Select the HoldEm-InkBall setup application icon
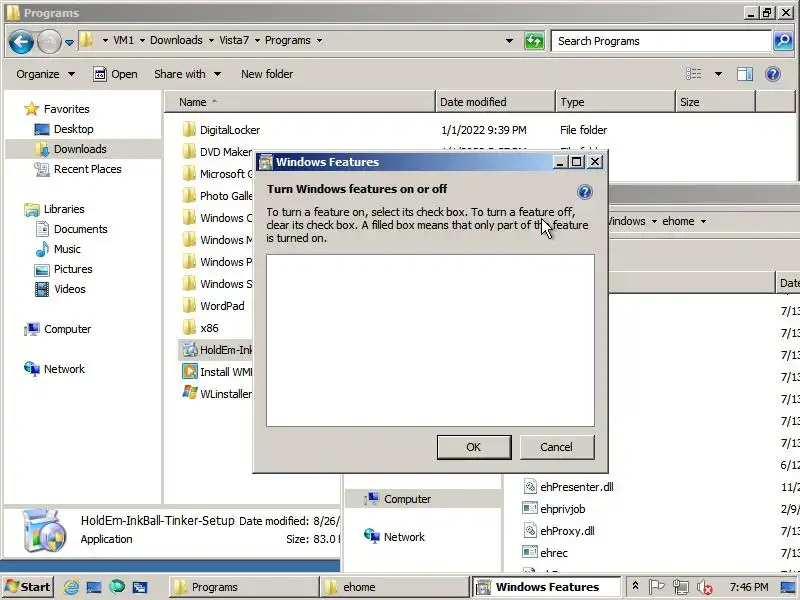800x600 pixels. (x=190, y=350)
